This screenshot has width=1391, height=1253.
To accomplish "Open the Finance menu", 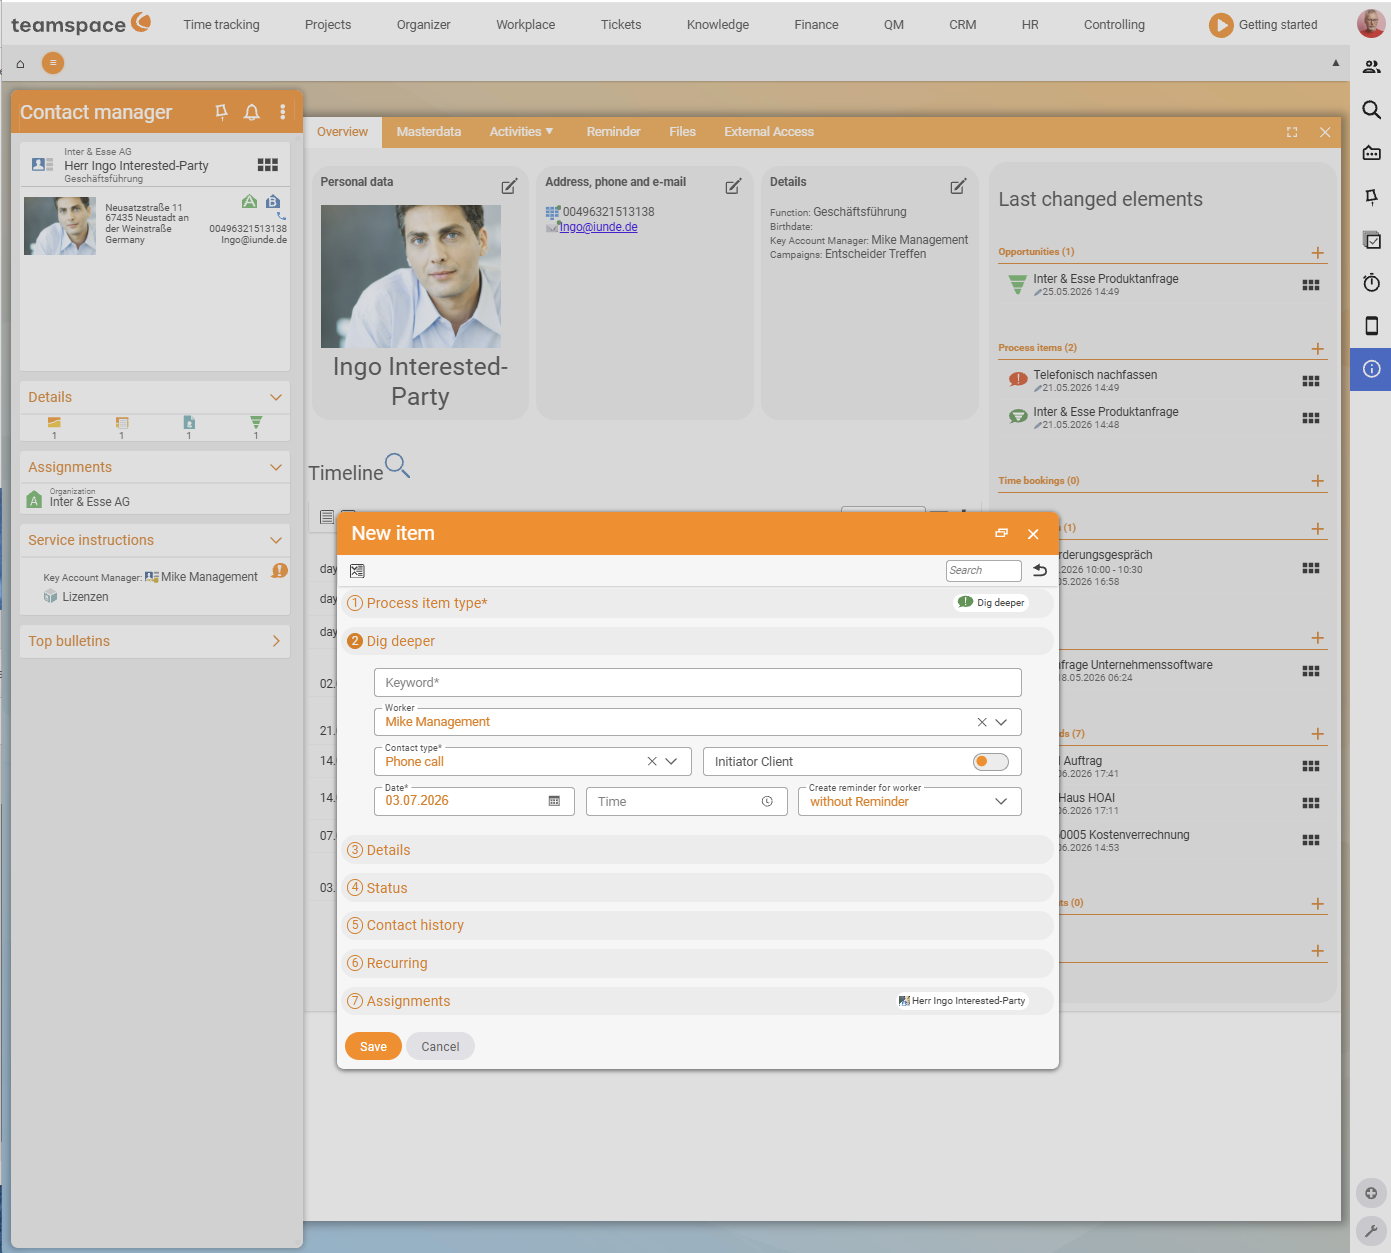I will point(816,25).
